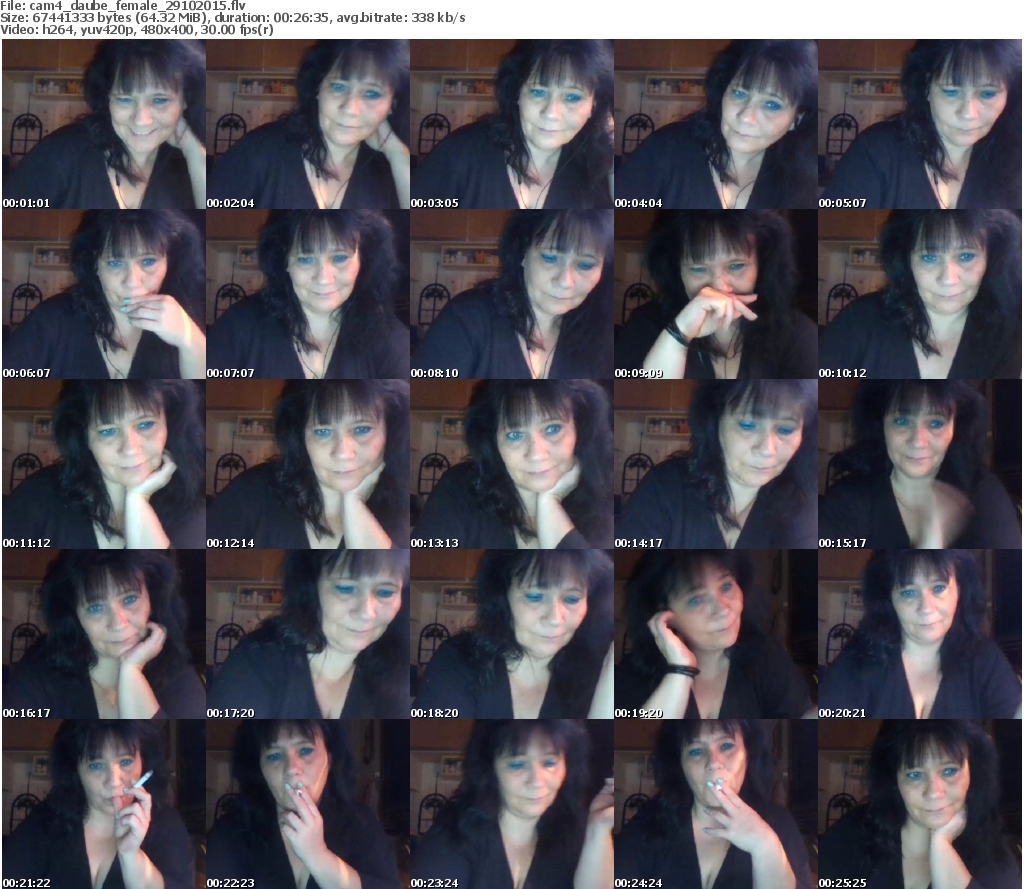1024x889 pixels.
Task: Pick the thumbnail frame stamped 00:13:13
Action: 512,464
